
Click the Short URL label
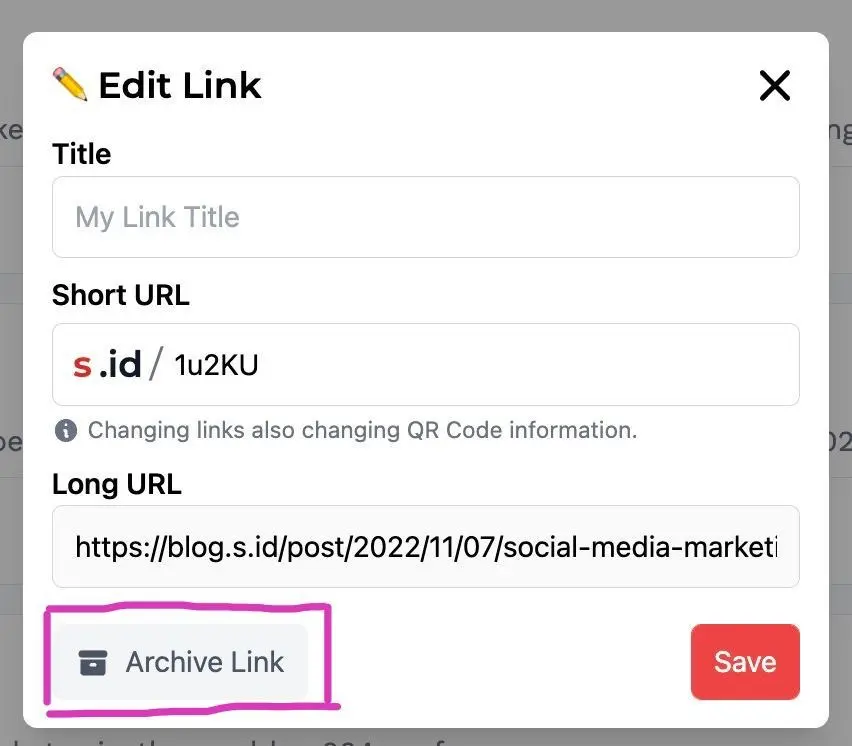coord(121,295)
